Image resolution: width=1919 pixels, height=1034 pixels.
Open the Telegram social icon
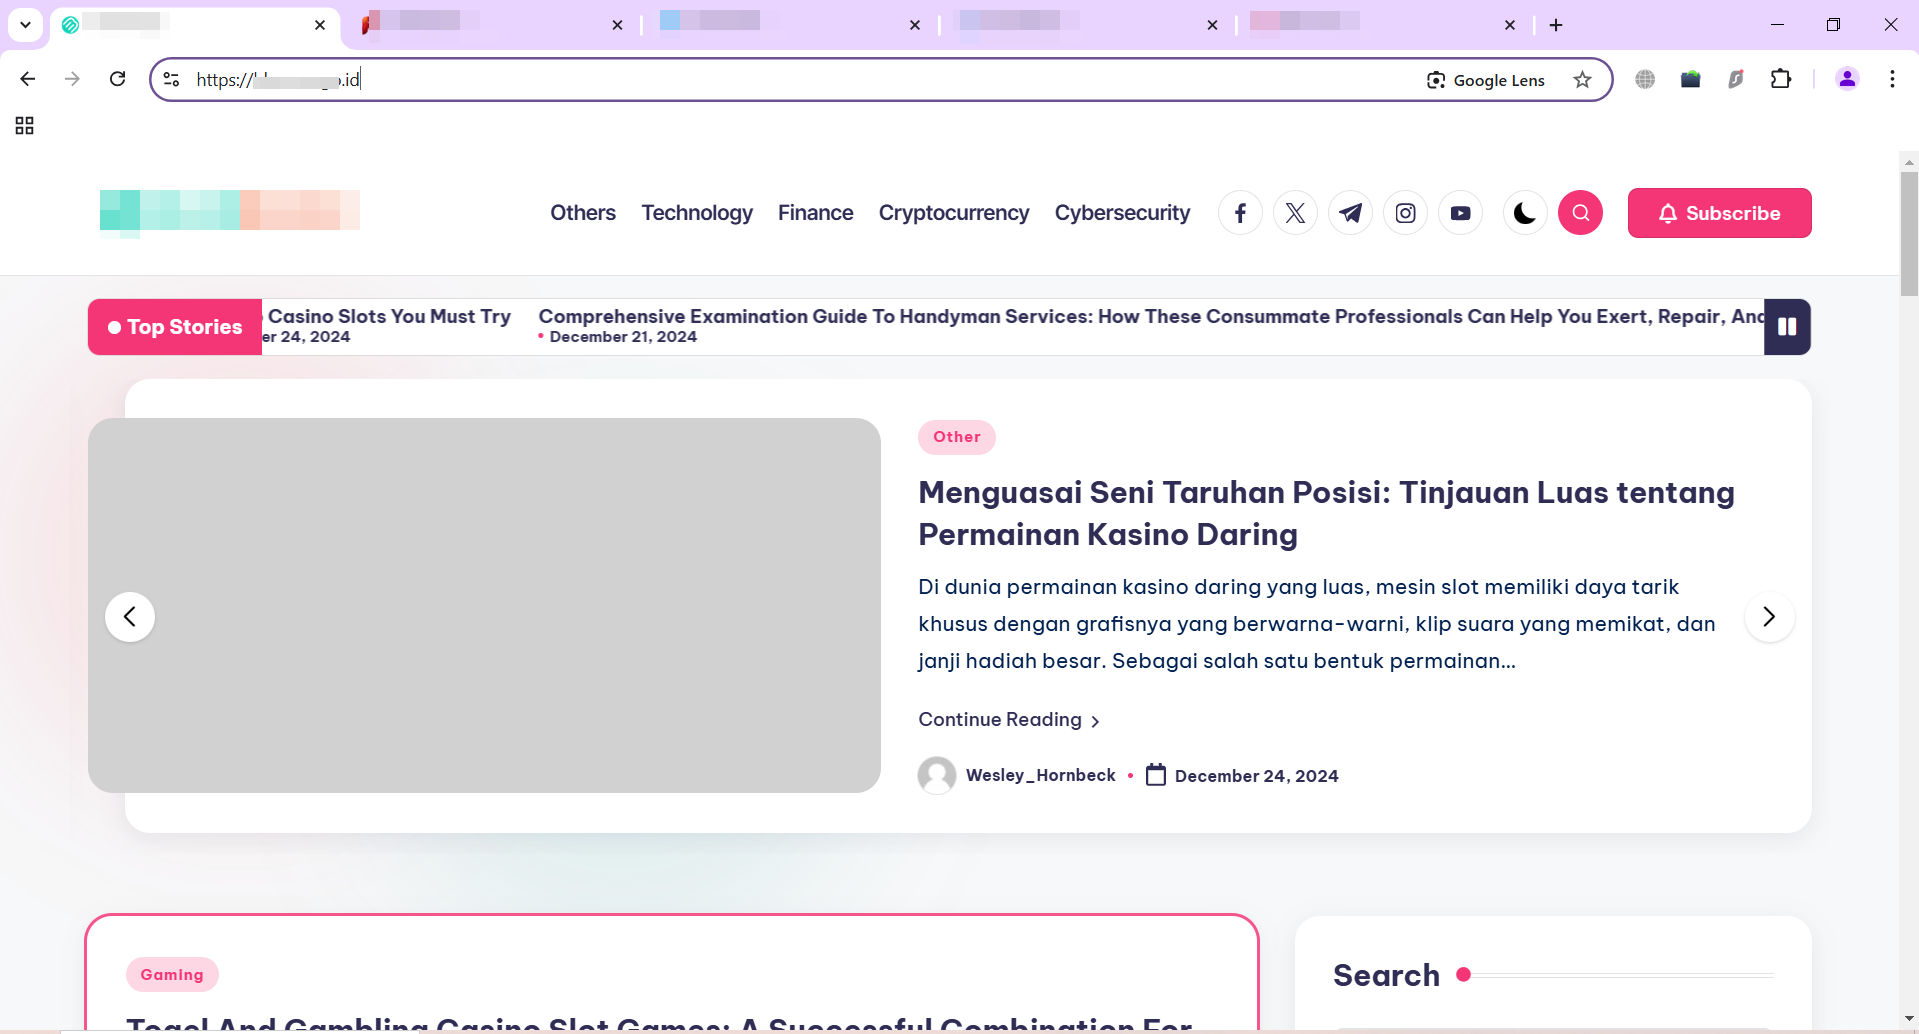[x=1350, y=213]
